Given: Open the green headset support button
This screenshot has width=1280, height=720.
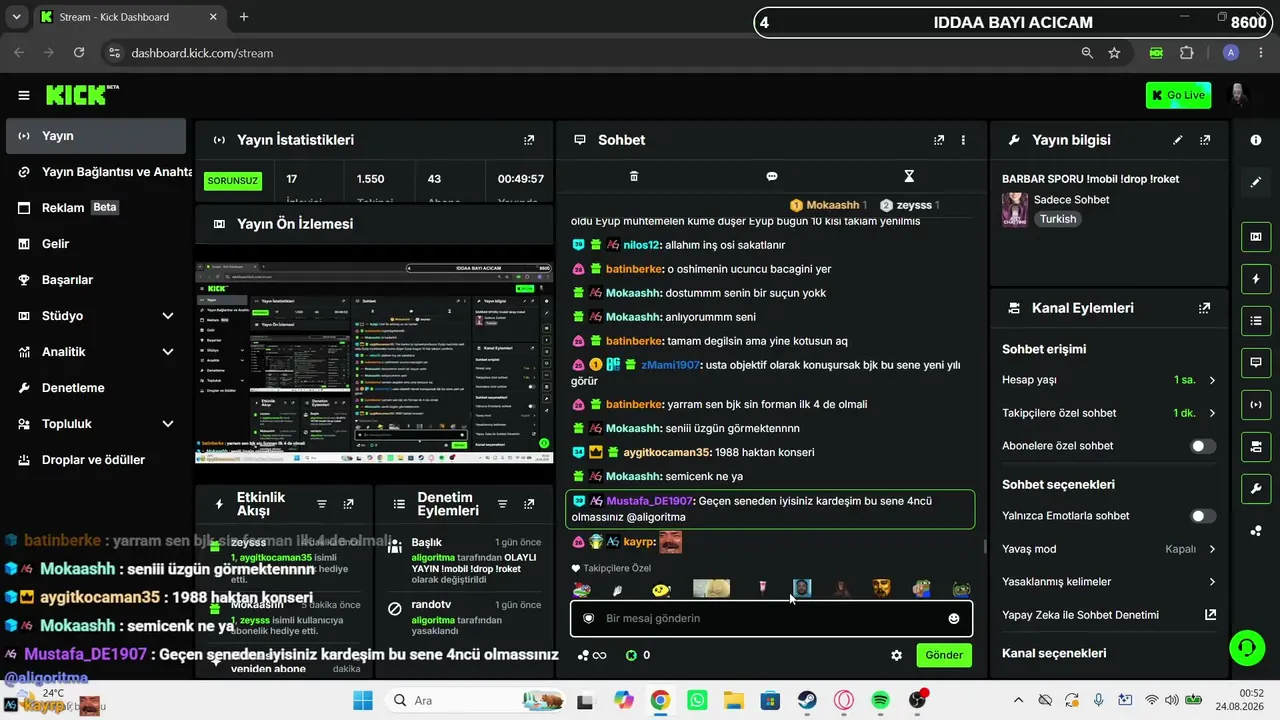Looking at the screenshot, I should 1246,647.
